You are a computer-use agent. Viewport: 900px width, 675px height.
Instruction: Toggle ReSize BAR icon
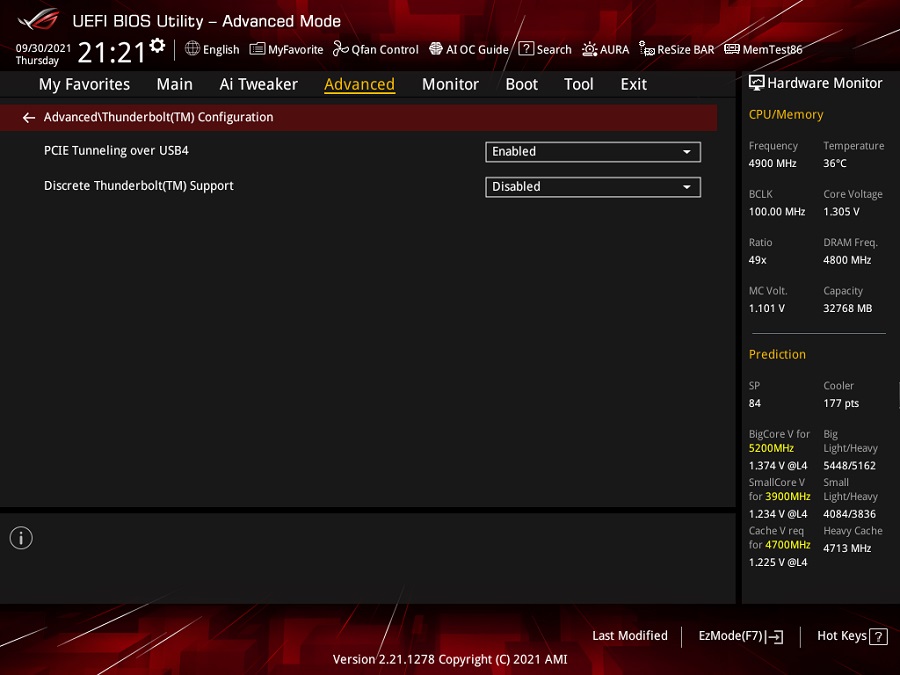click(647, 49)
